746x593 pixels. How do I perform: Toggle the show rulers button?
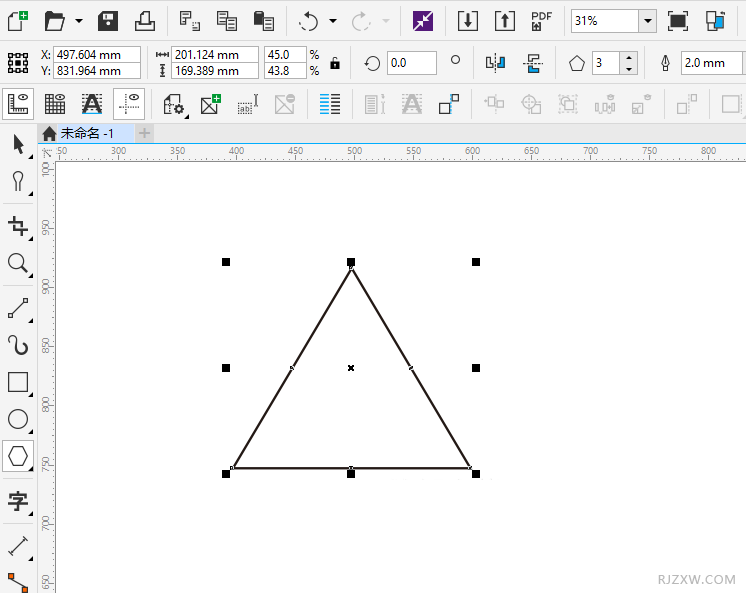pos(18,103)
